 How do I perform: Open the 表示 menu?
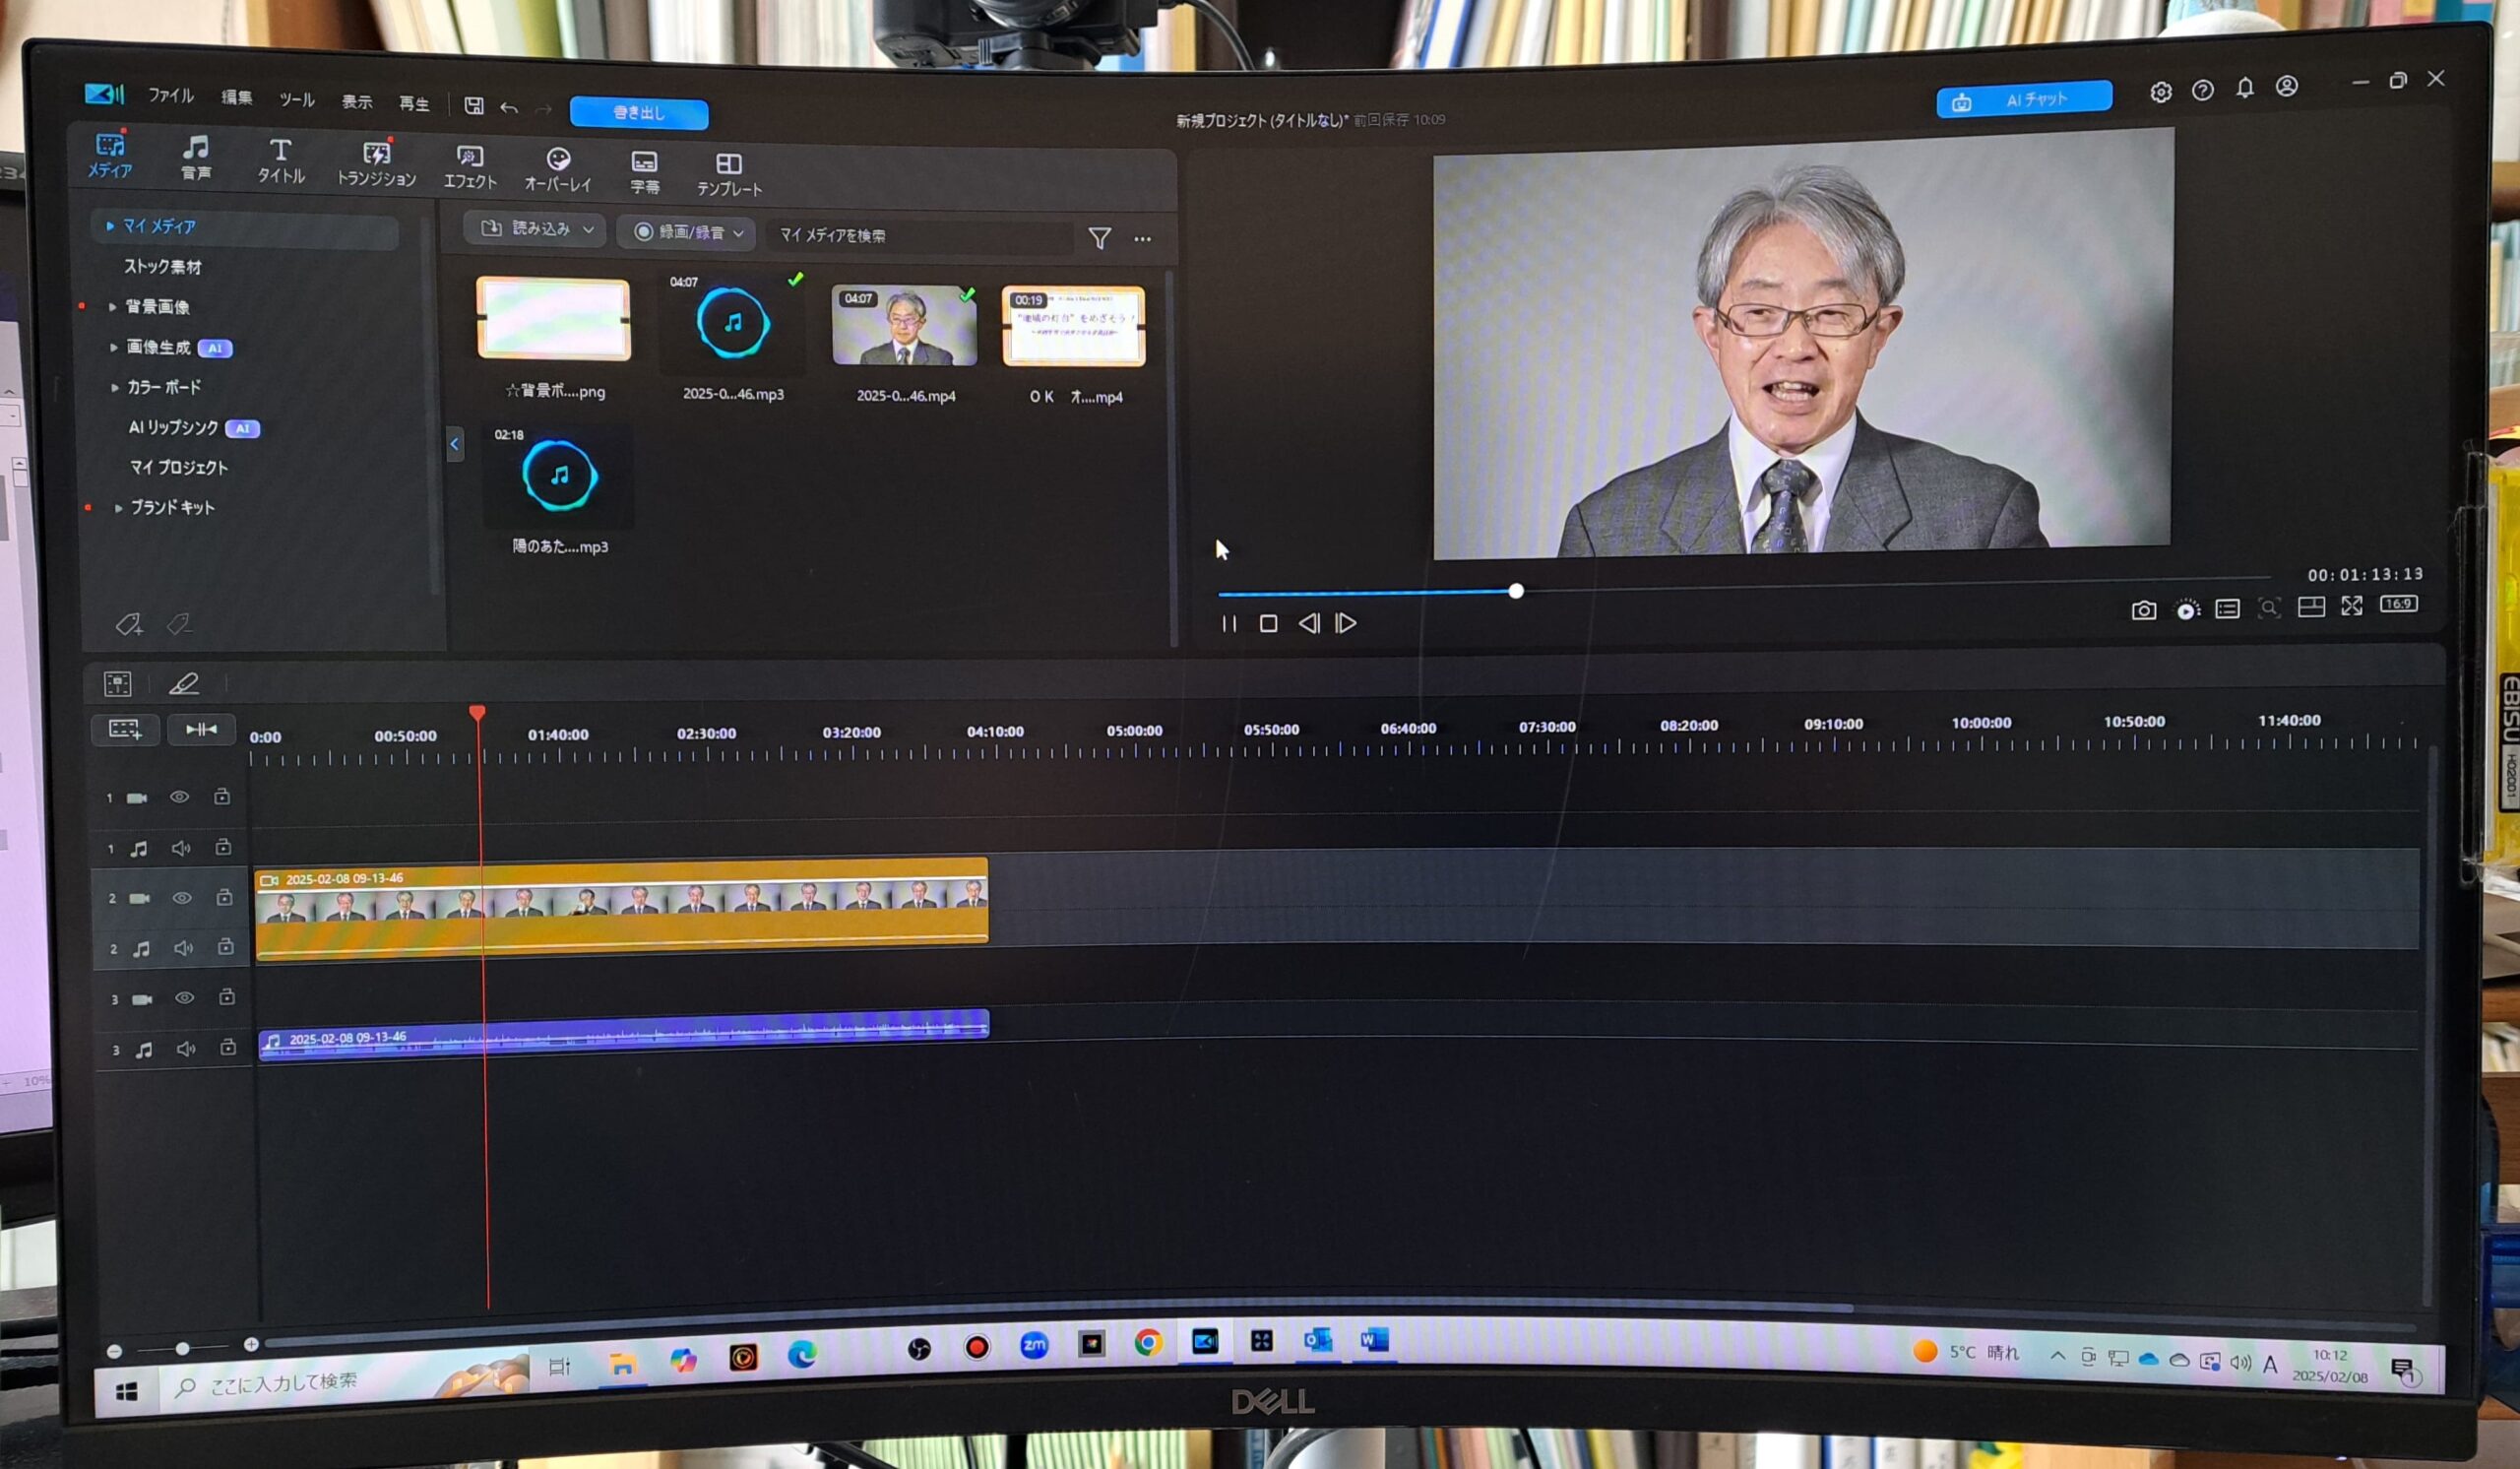point(357,101)
